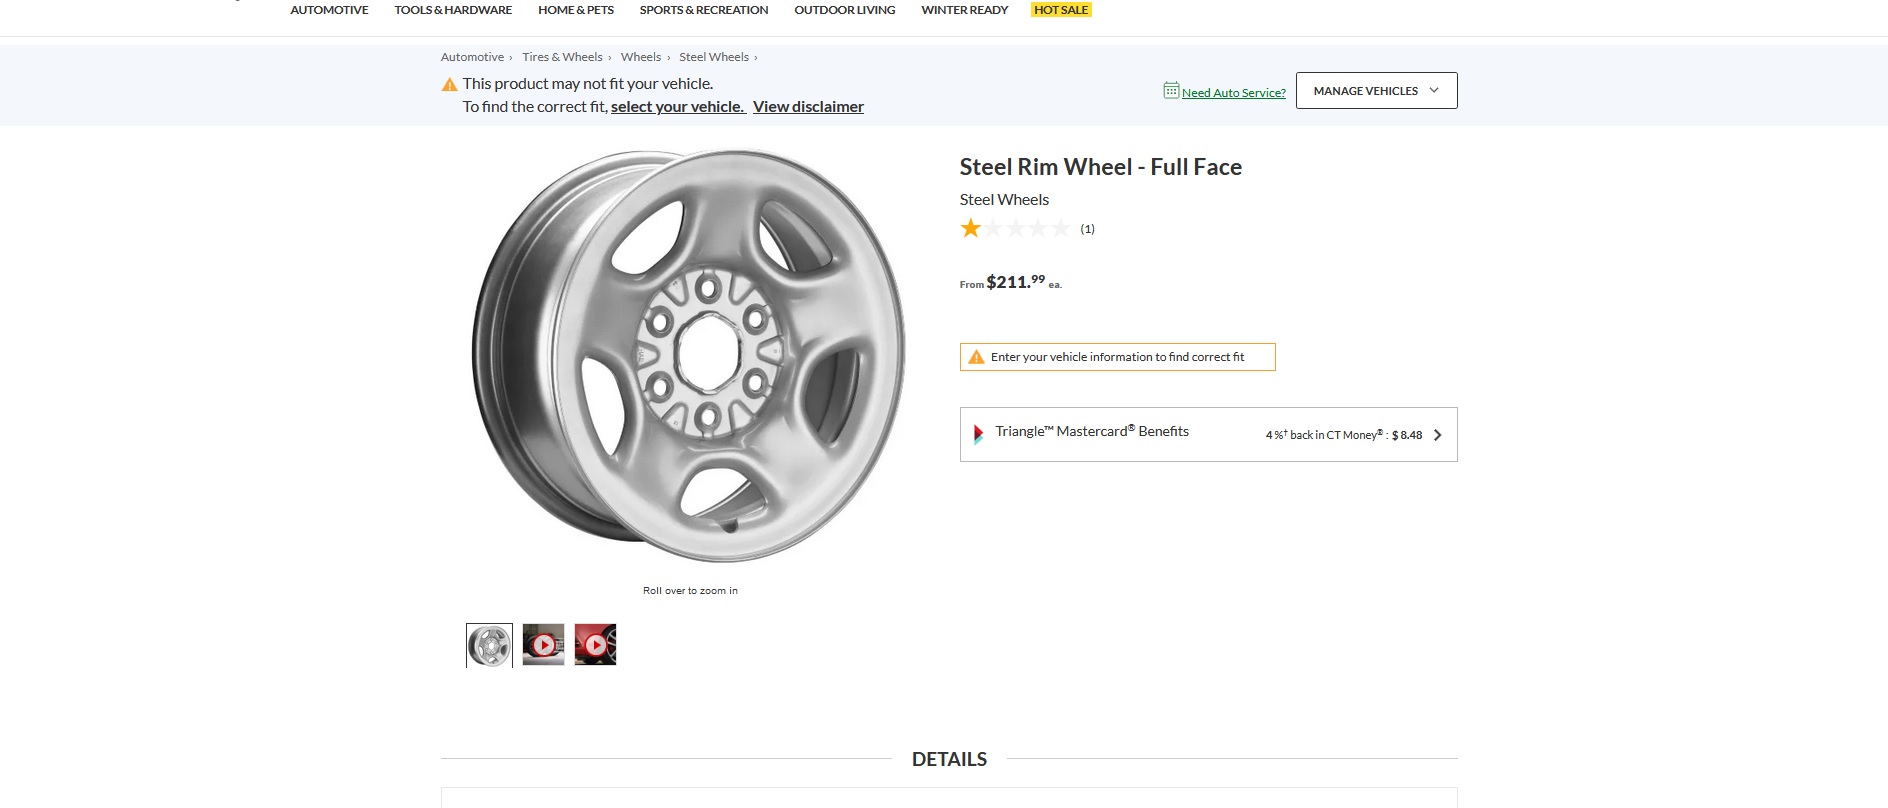Play the first product video thumbnail

pyautogui.click(x=543, y=645)
